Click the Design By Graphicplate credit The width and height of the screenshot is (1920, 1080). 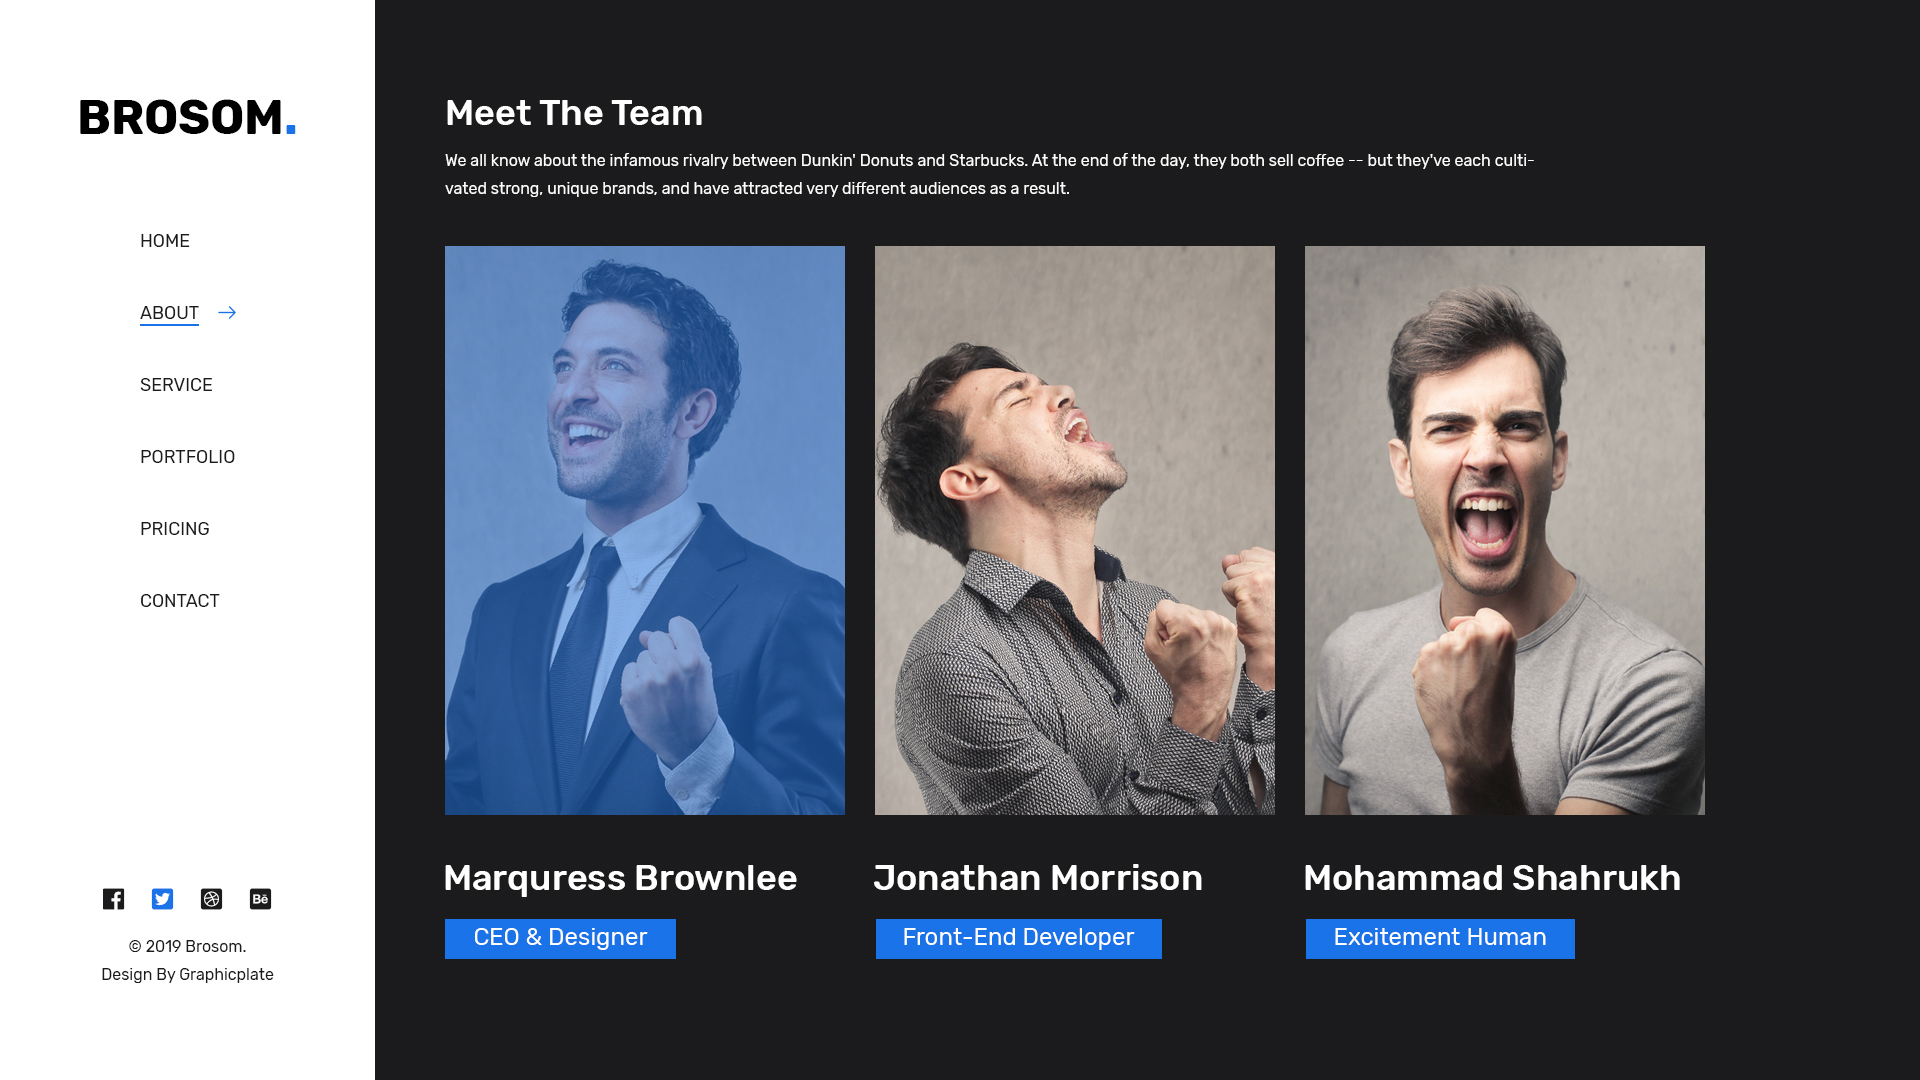pyautogui.click(x=187, y=974)
